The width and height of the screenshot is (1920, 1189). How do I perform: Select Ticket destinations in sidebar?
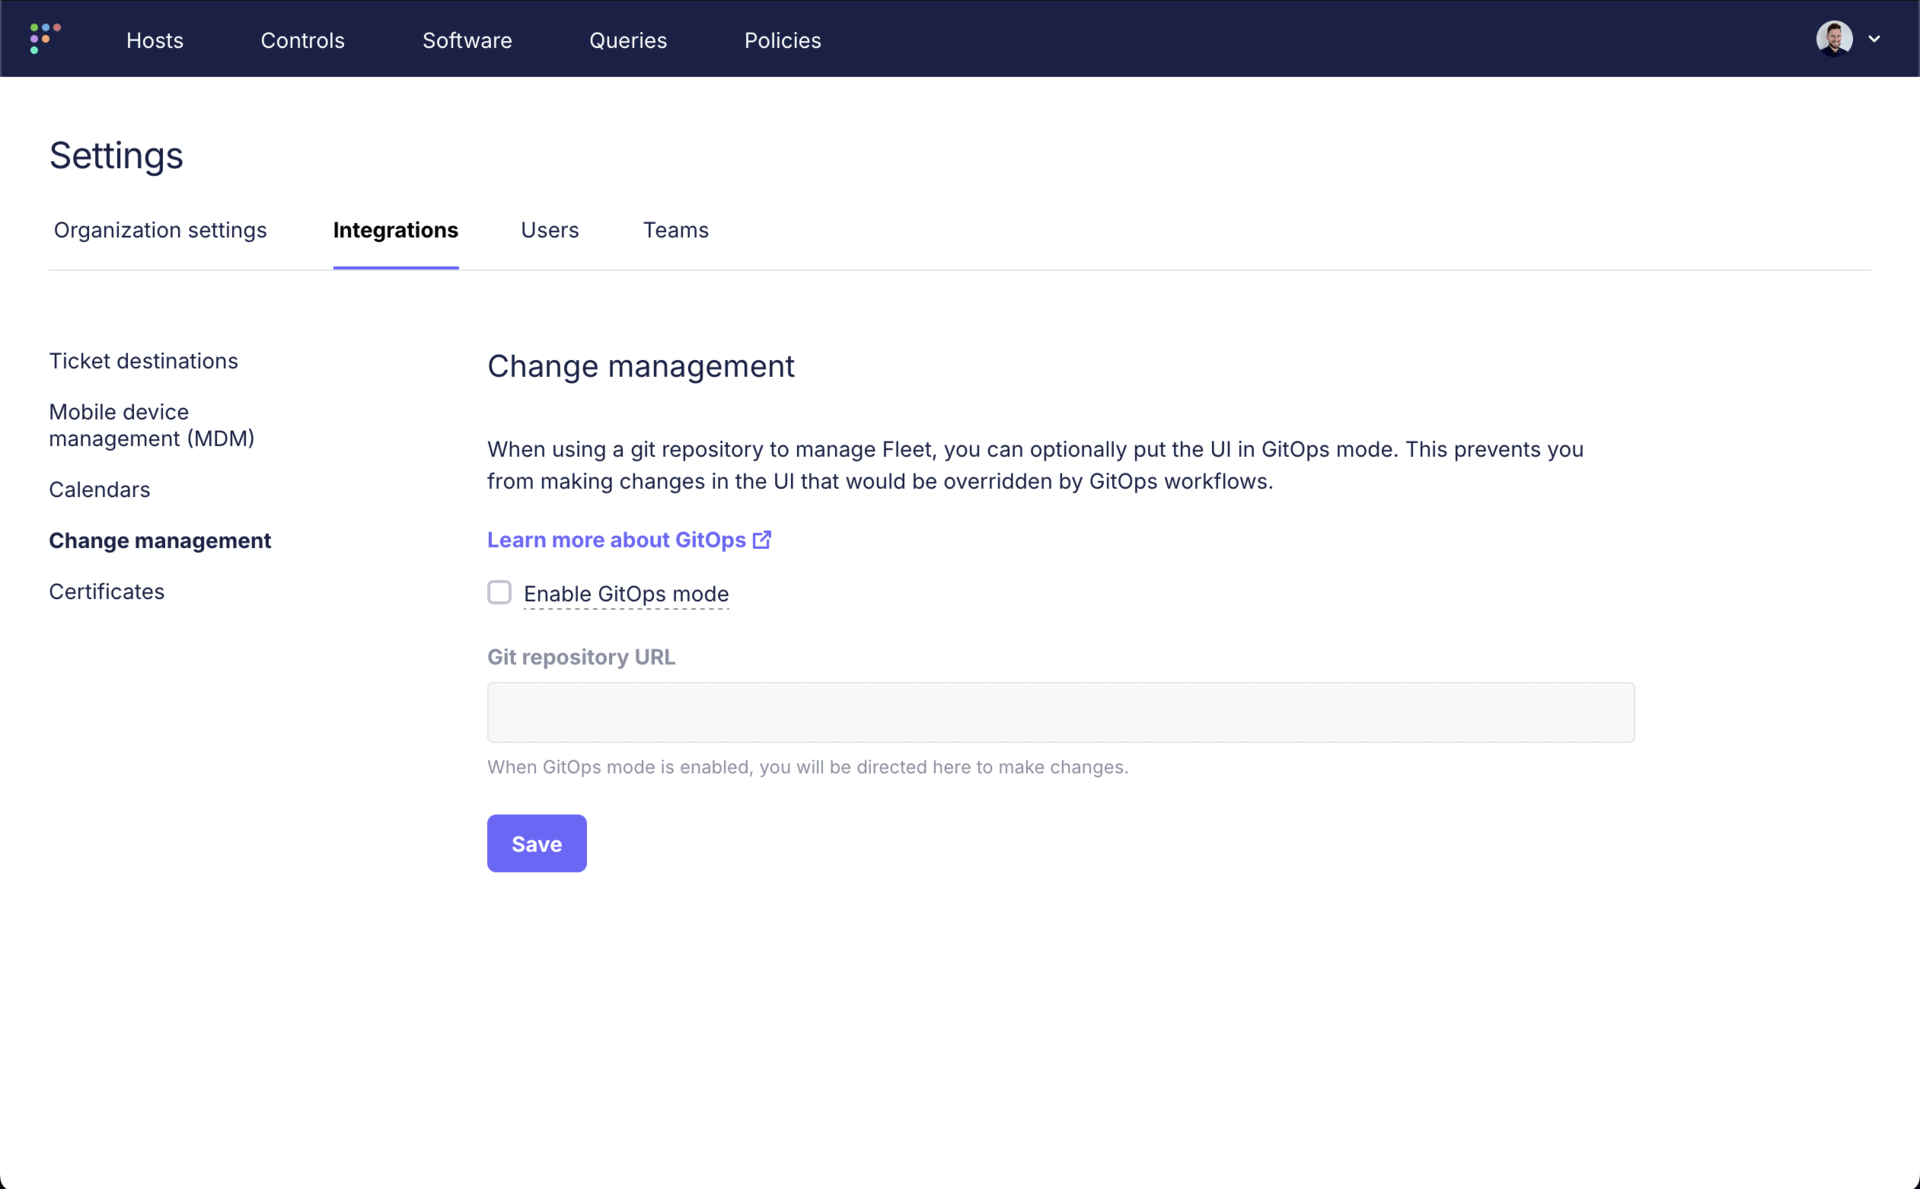click(x=144, y=361)
